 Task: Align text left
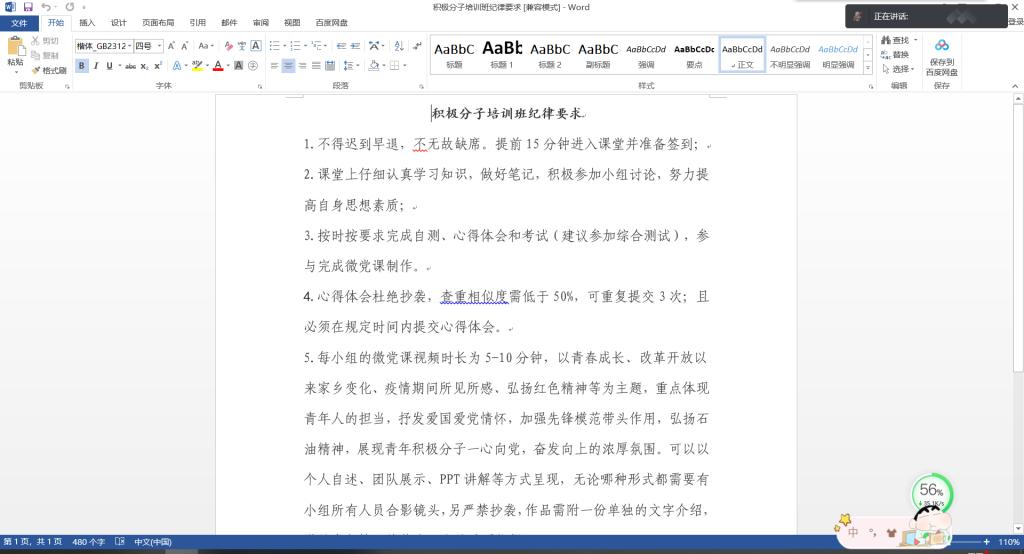coord(274,66)
